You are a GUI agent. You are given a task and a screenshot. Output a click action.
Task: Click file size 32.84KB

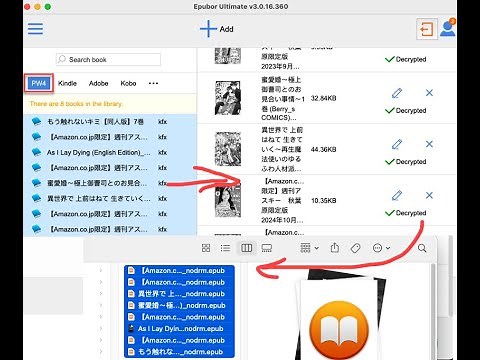323,98
